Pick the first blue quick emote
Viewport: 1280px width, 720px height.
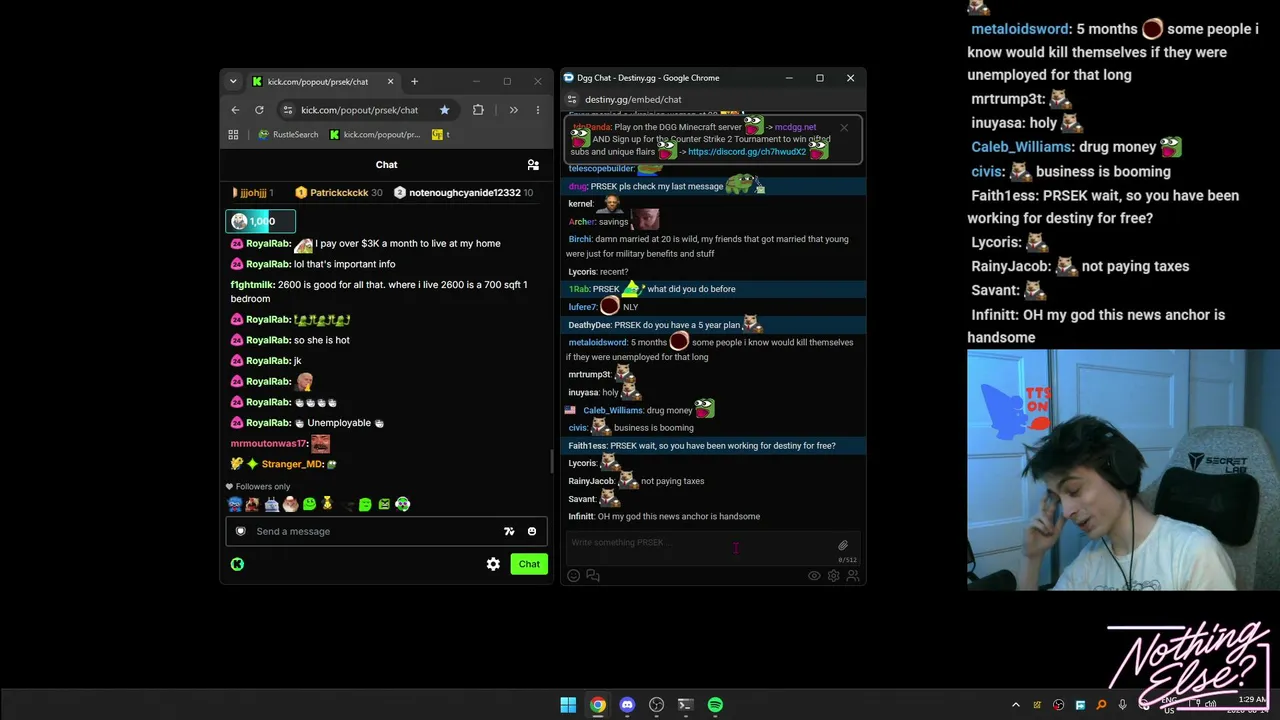[235, 504]
